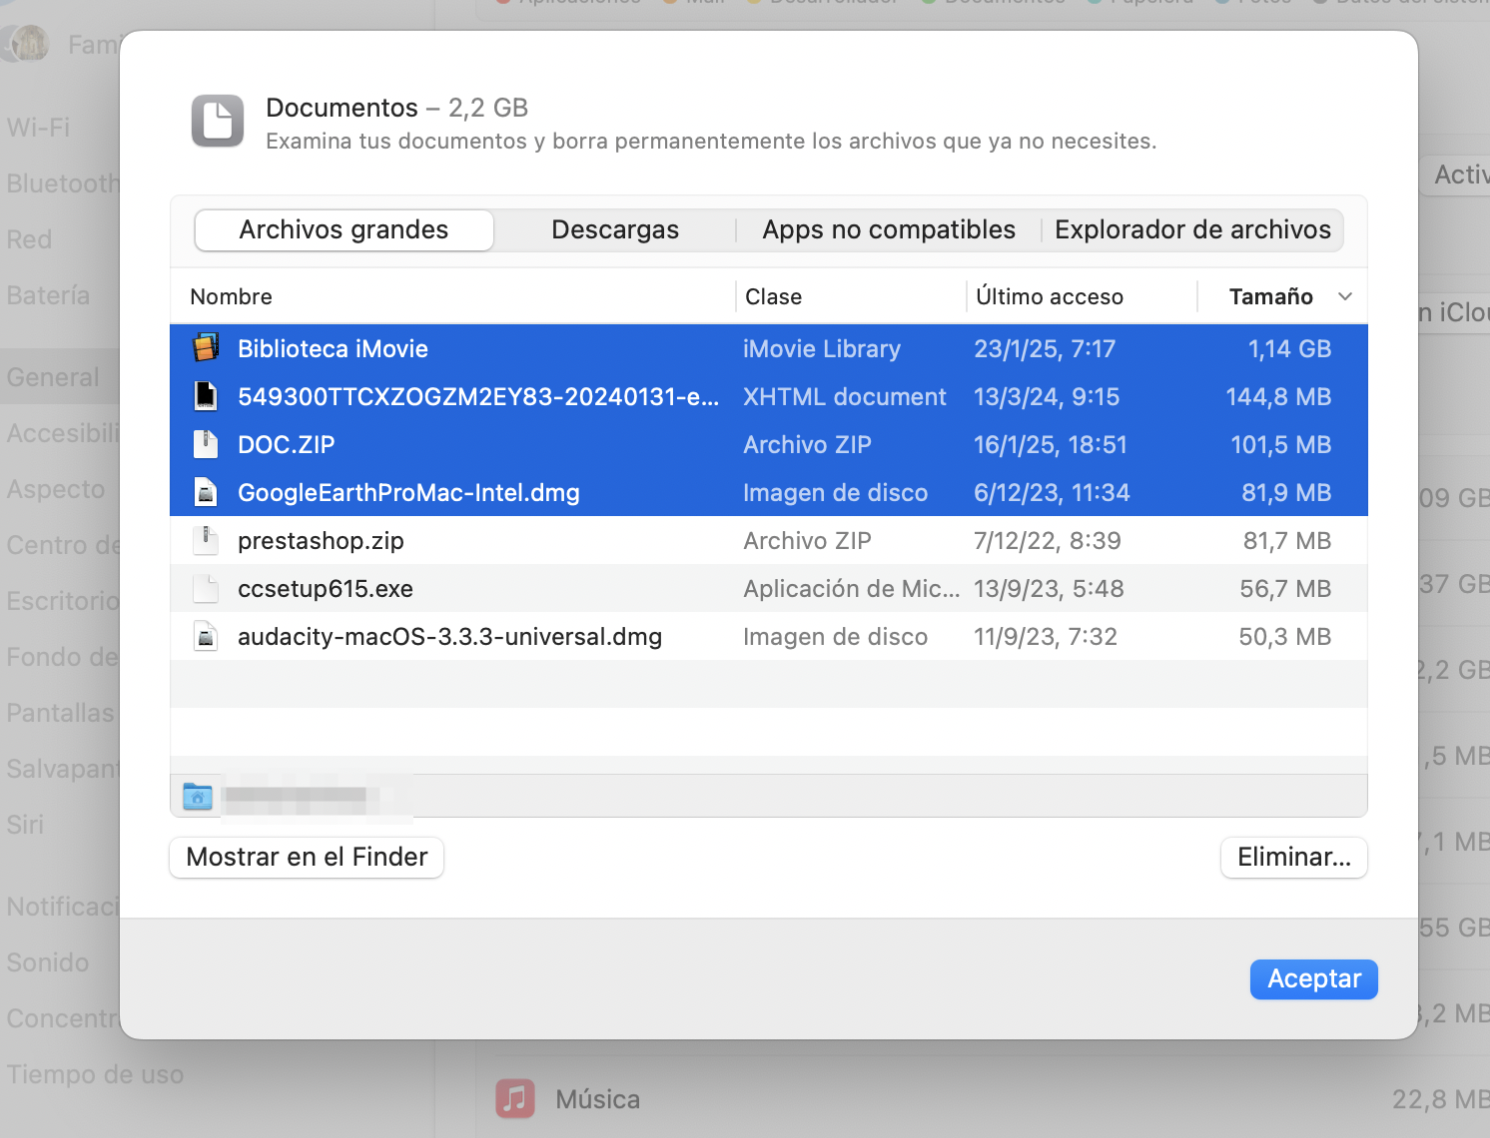Click the application icon next to ccsetup615.exe
1490x1138 pixels.
206,588
